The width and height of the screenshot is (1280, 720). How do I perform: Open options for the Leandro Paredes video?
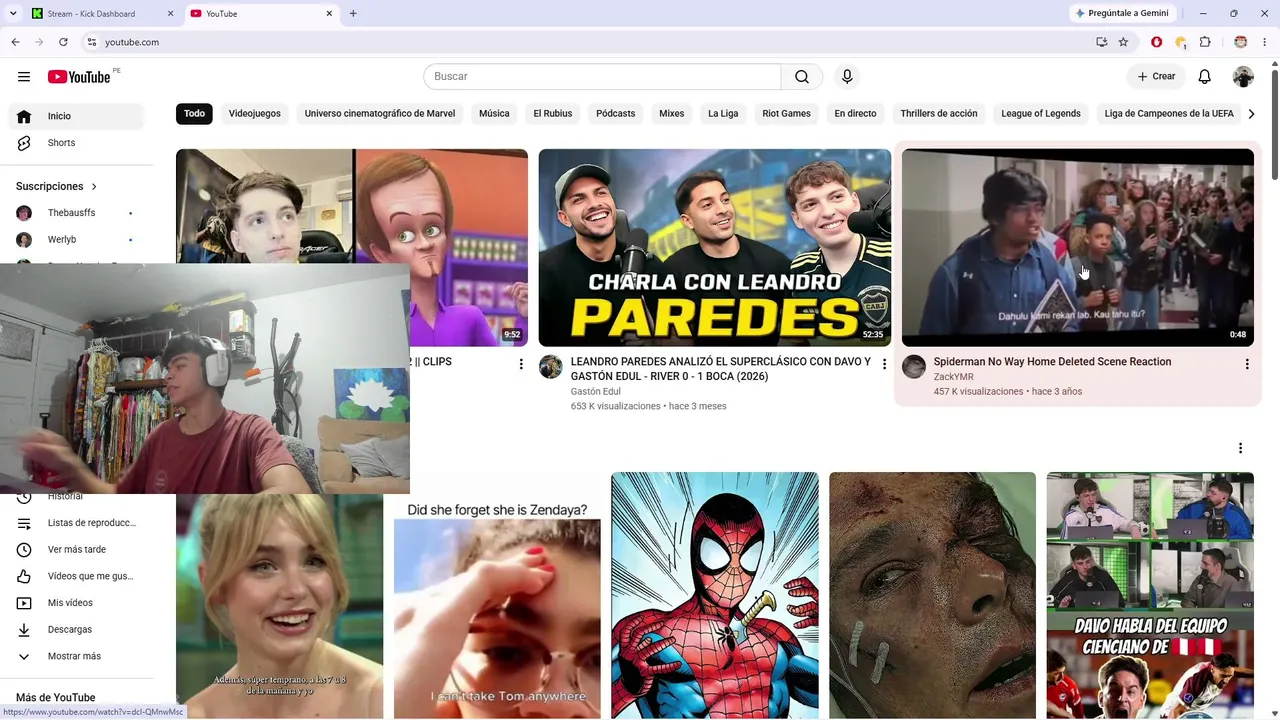(x=884, y=364)
